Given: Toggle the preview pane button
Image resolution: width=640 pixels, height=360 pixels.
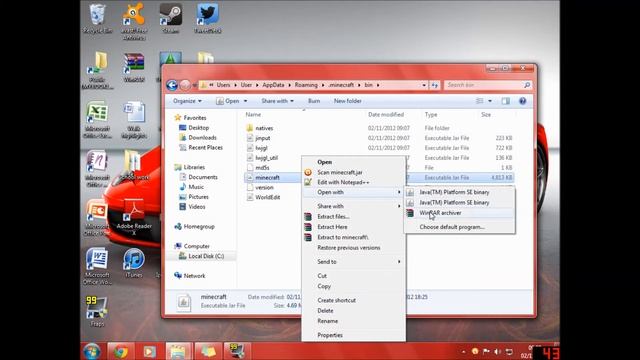Looking at the screenshot, I should [506, 101].
